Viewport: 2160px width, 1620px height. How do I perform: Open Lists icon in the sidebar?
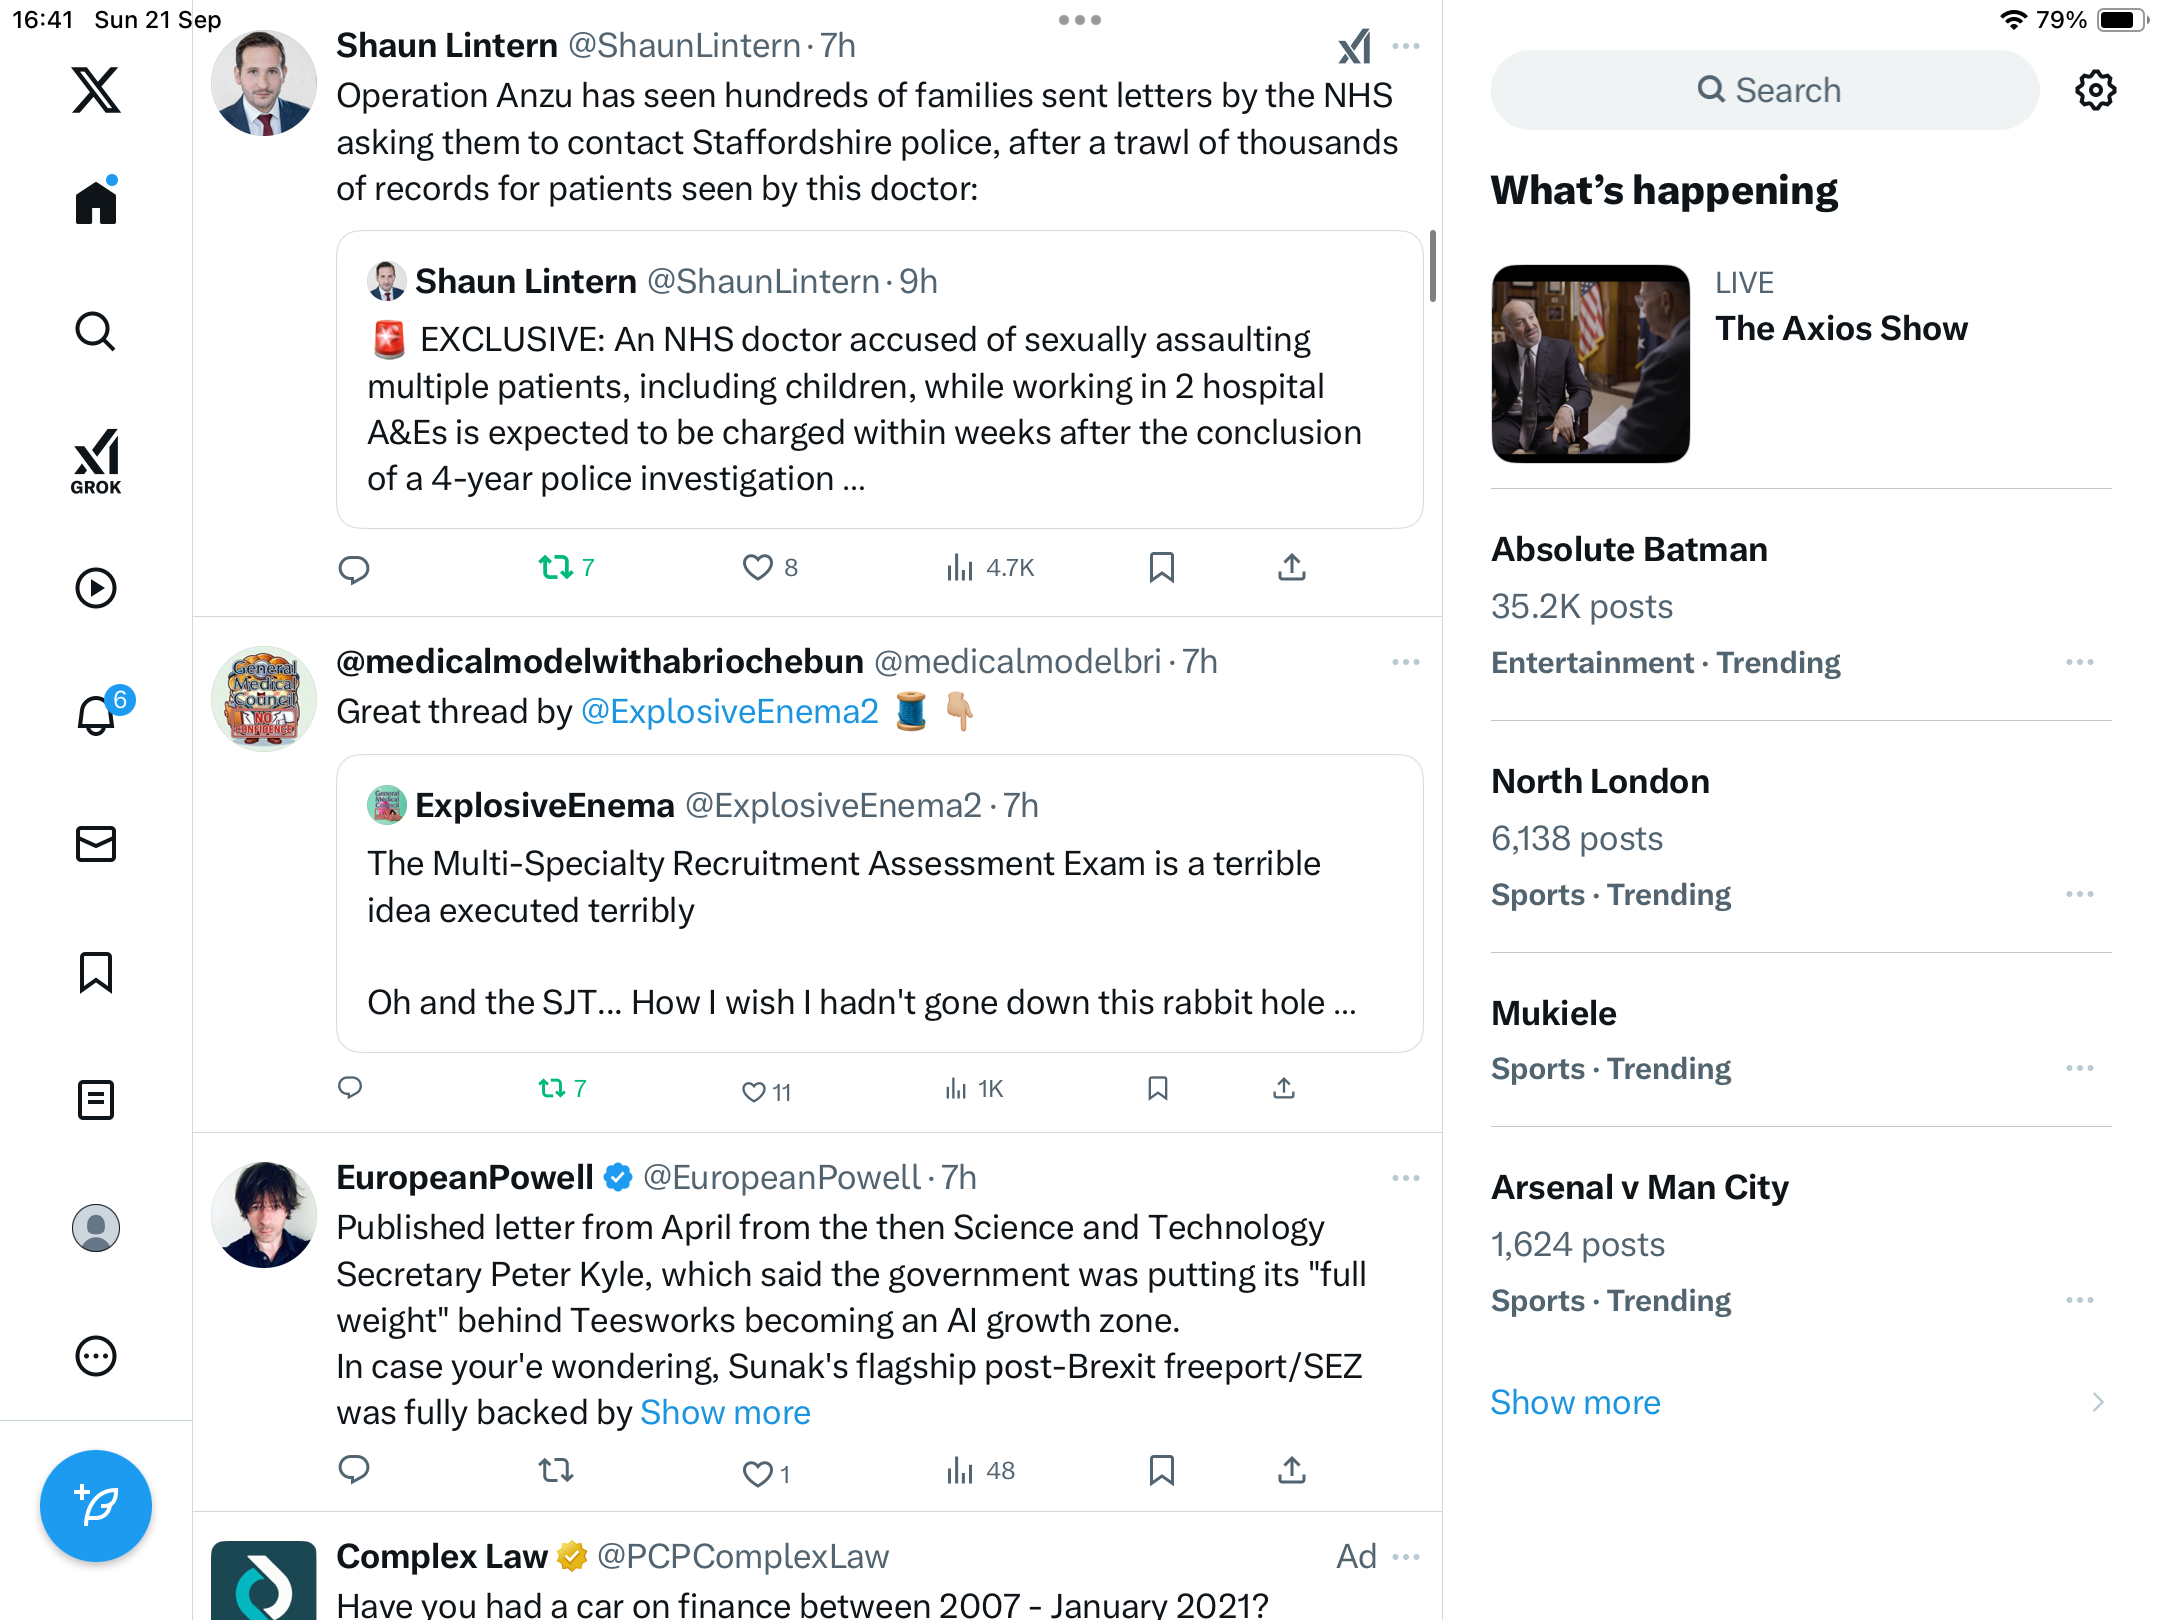tap(96, 1100)
